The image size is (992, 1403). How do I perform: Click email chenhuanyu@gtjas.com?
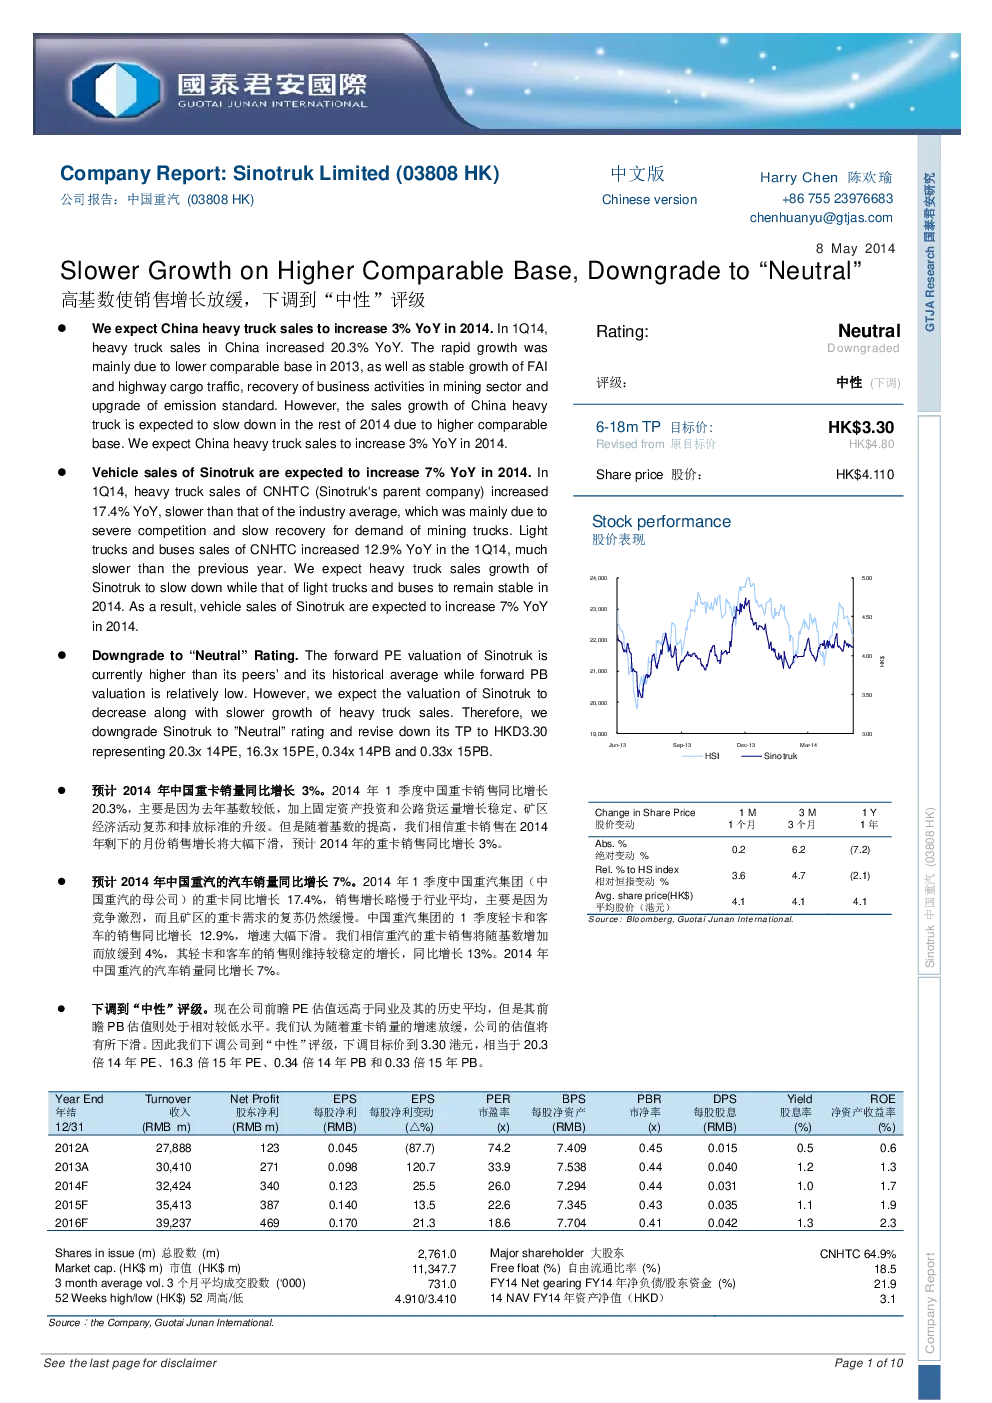821,217
